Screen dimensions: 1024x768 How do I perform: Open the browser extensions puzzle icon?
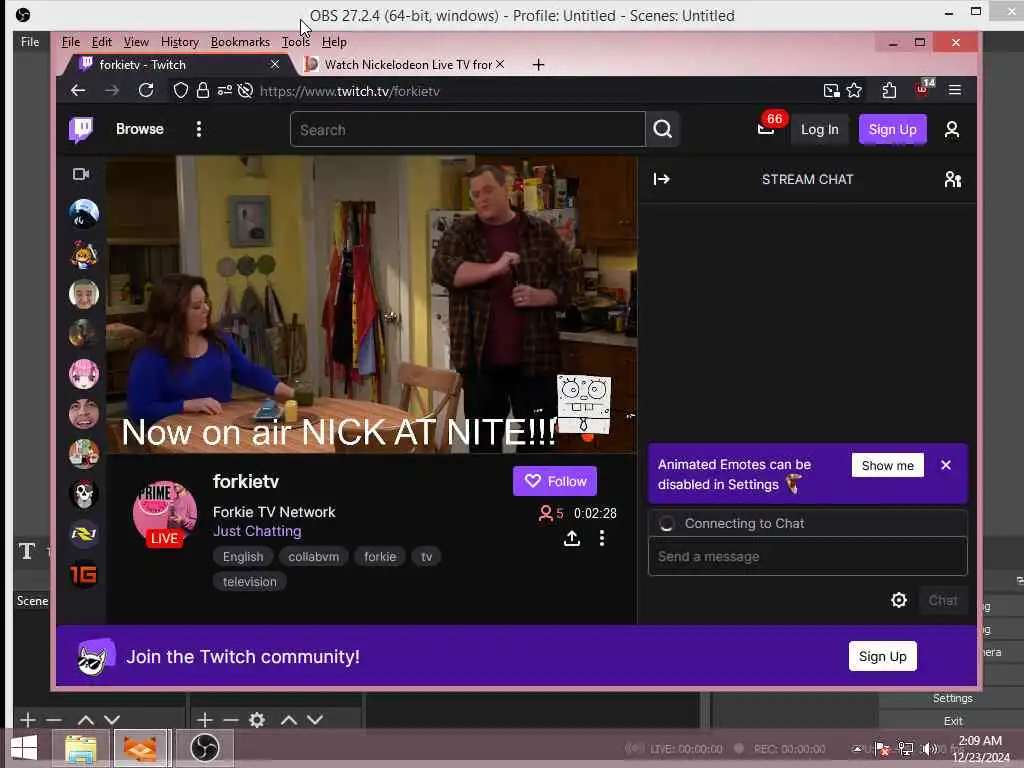coord(889,91)
